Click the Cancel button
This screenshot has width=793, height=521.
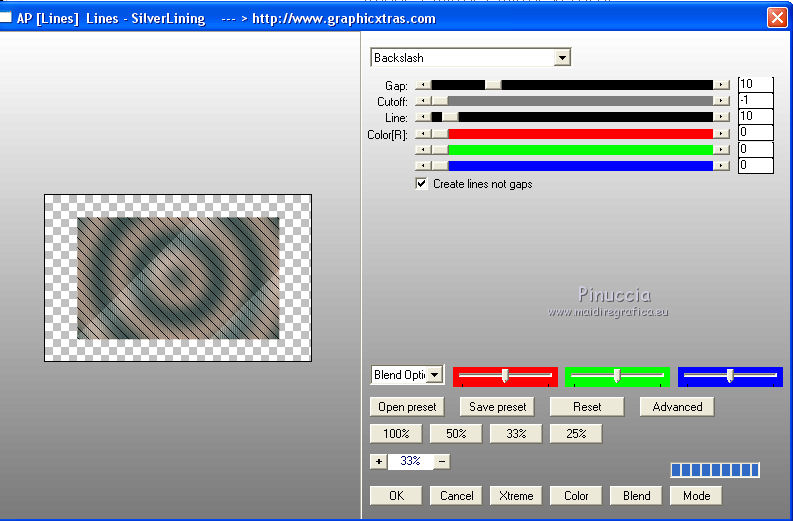(456, 496)
